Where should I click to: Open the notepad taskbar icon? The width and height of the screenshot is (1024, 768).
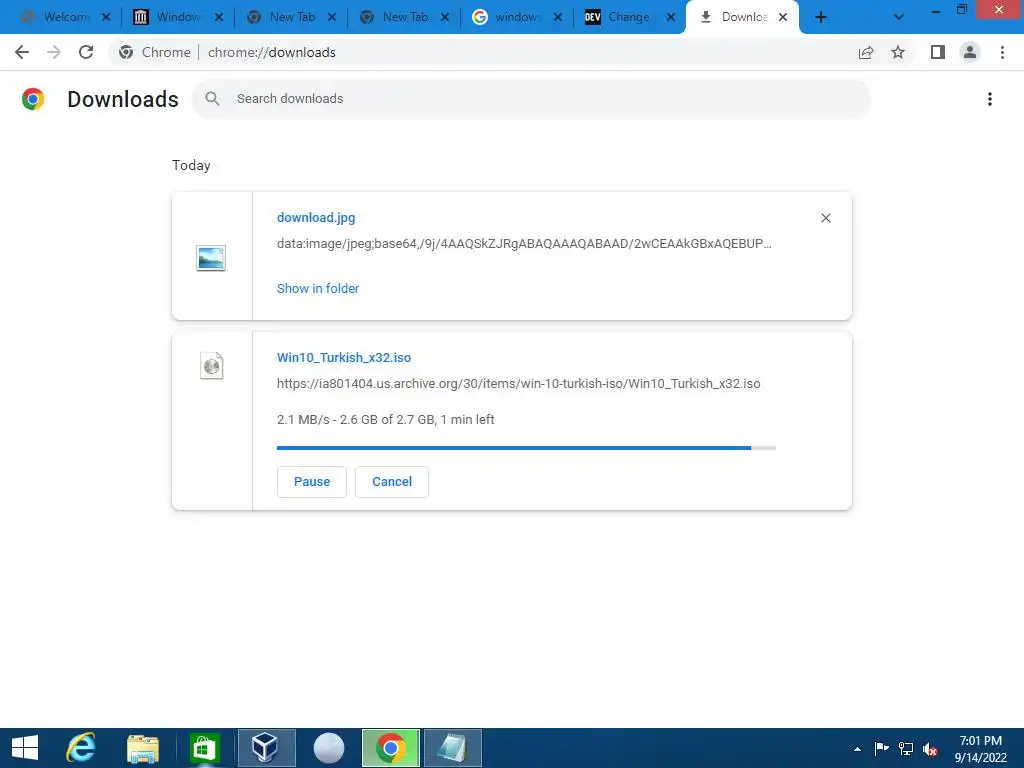coord(453,748)
